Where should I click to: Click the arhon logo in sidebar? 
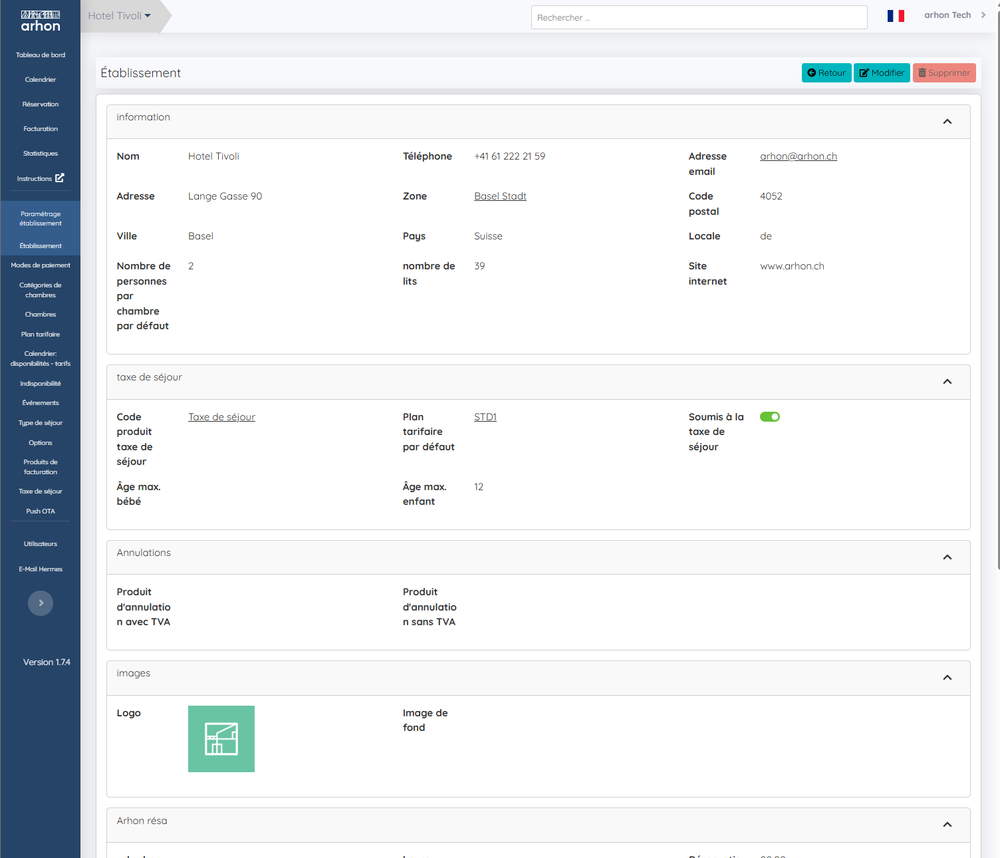(40, 21)
